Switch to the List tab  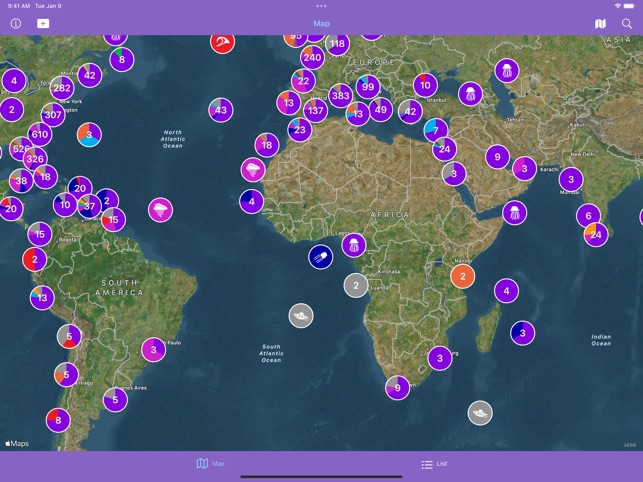click(x=434, y=464)
